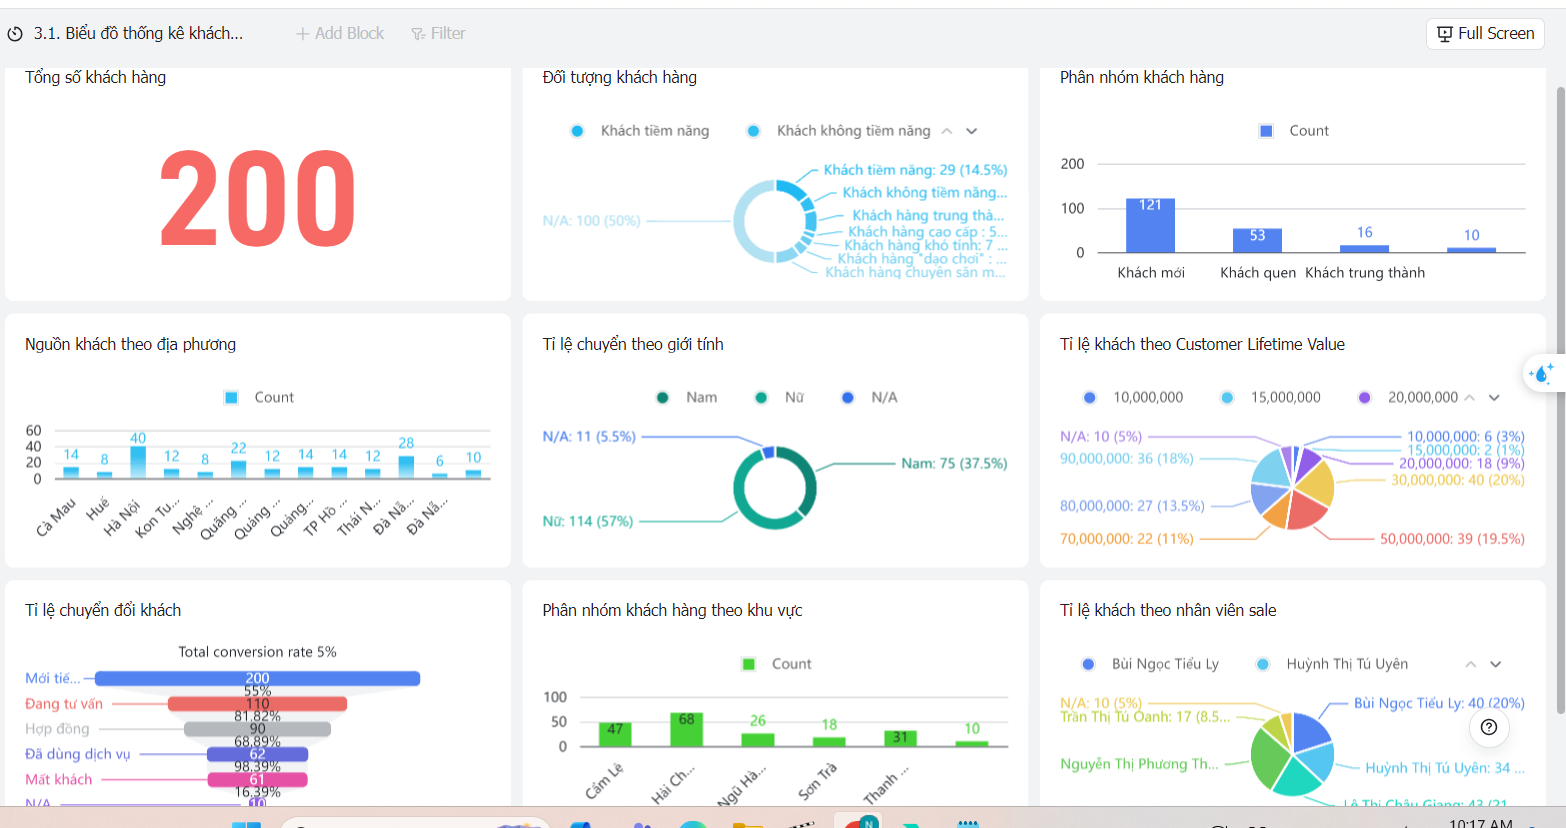Toggle 'Huỳnh Thị Tú Uyên' legend item
Screen dimensions: 1566x828
tap(1332, 664)
